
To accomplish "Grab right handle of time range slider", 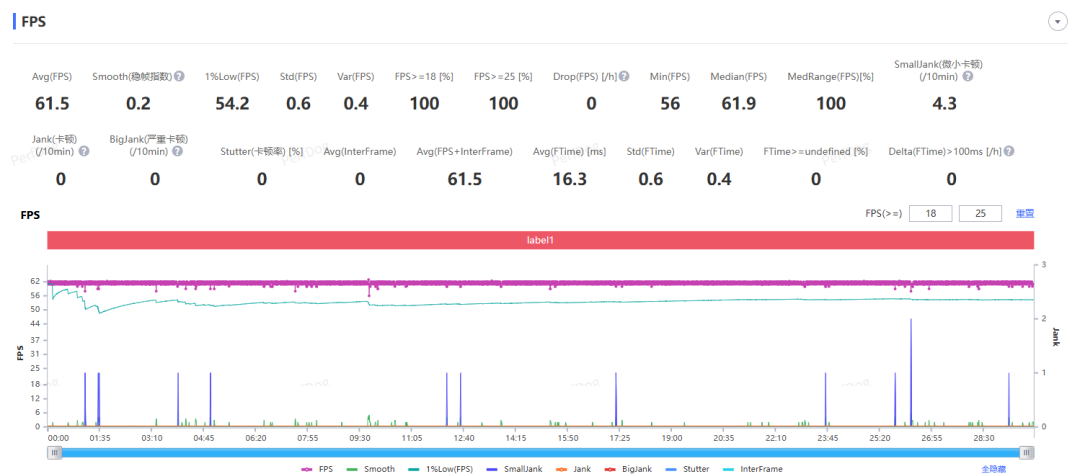I will pyautogui.click(x=1027, y=452).
